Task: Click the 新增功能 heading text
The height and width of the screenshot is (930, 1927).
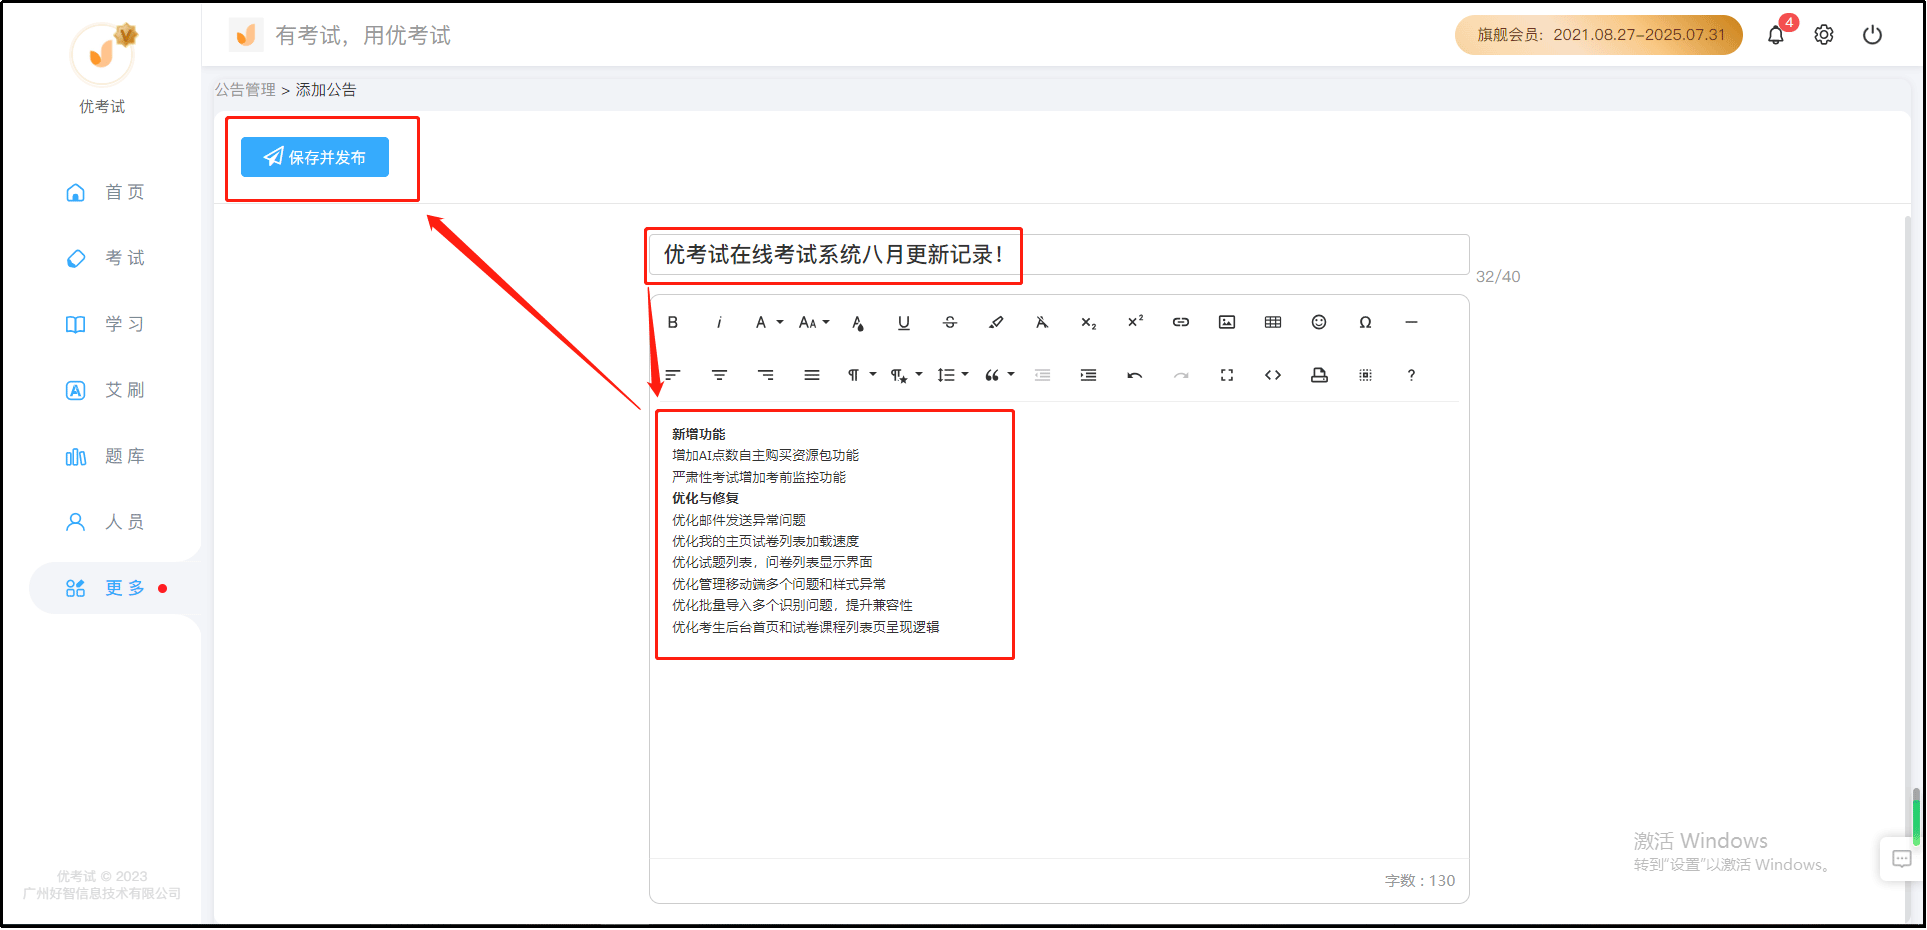Action: tap(699, 434)
